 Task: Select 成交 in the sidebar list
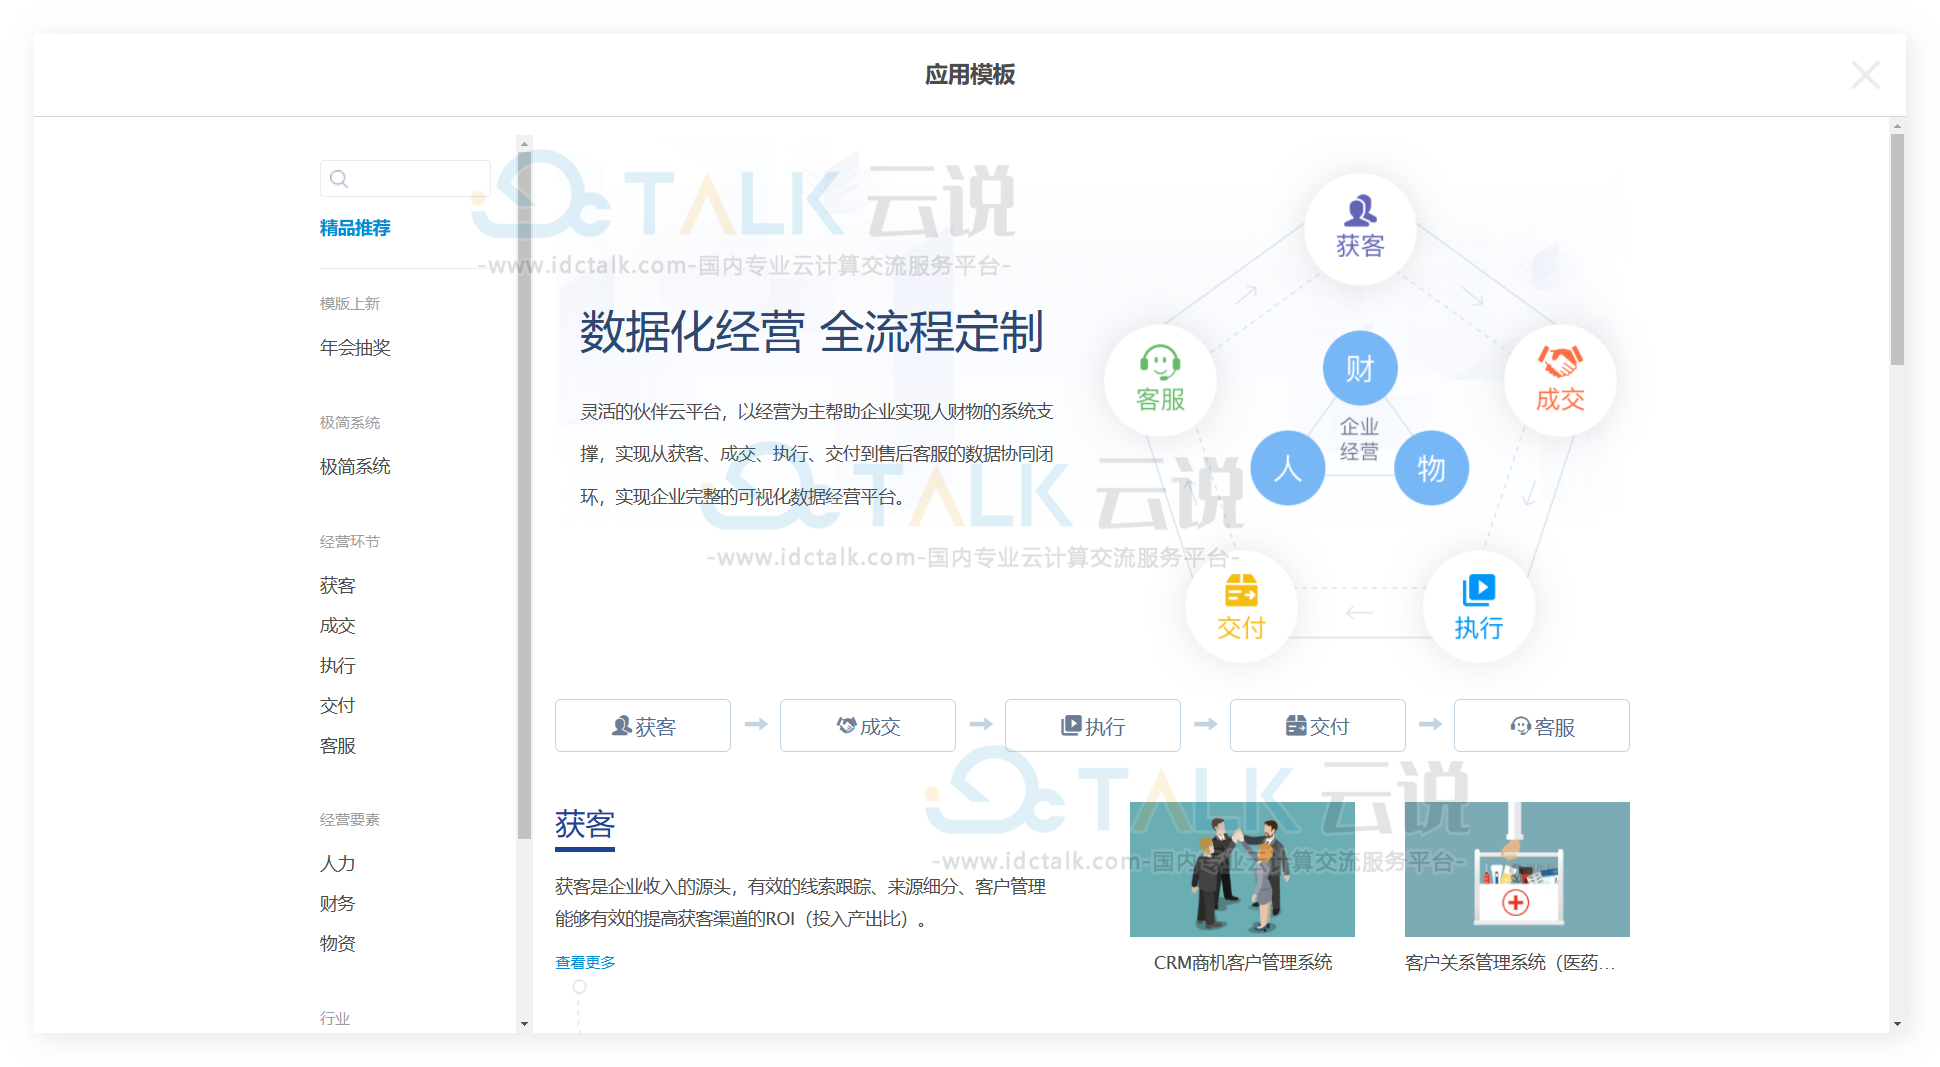pos(338,625)
